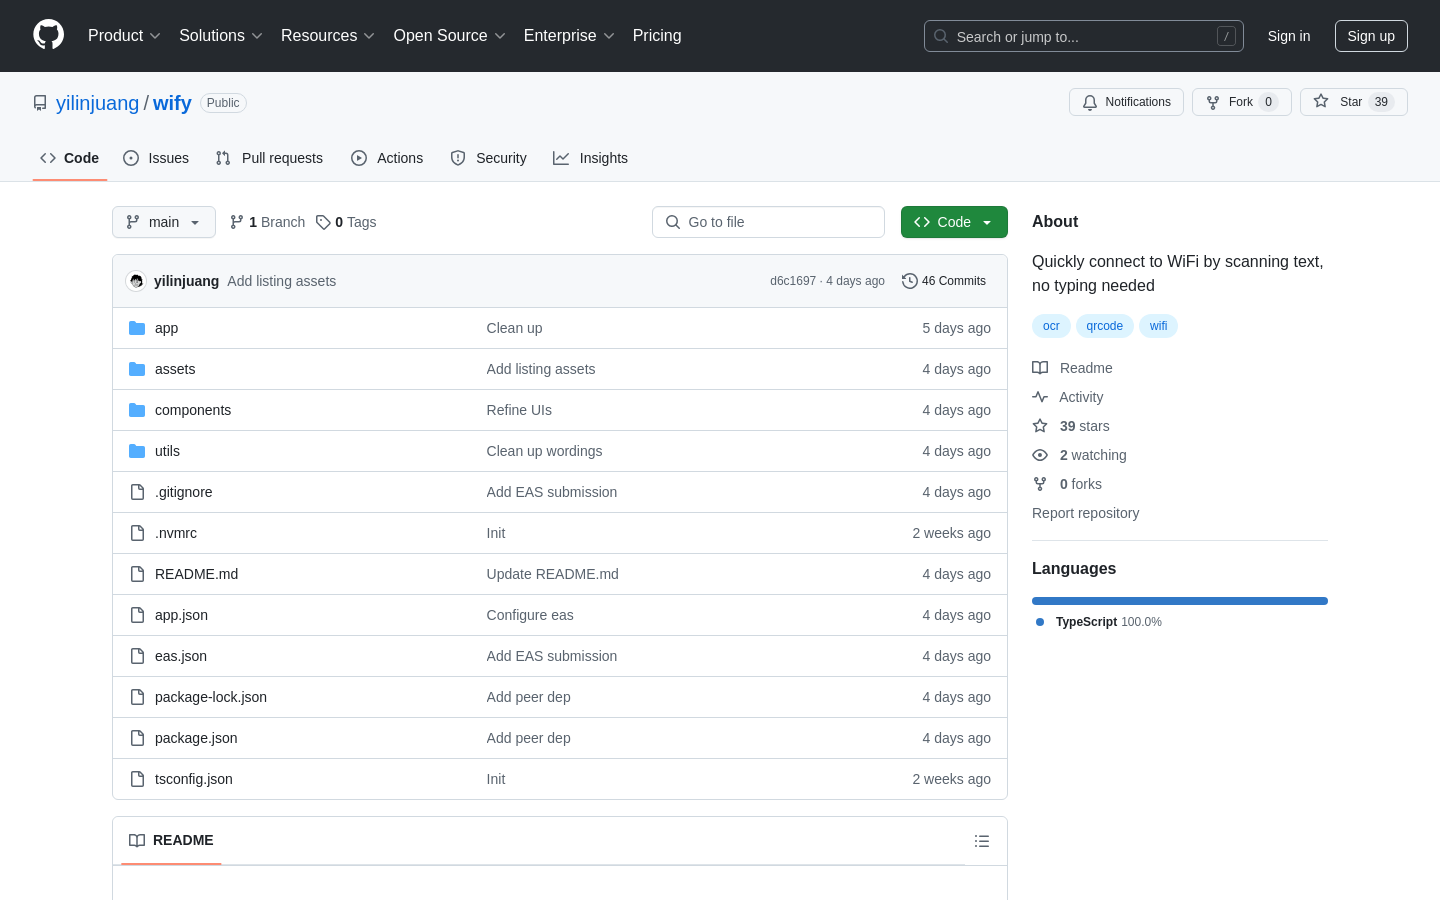The image size is (1440, 900).
Task: Expand the Resources menu
Action: tap(328, 36)
